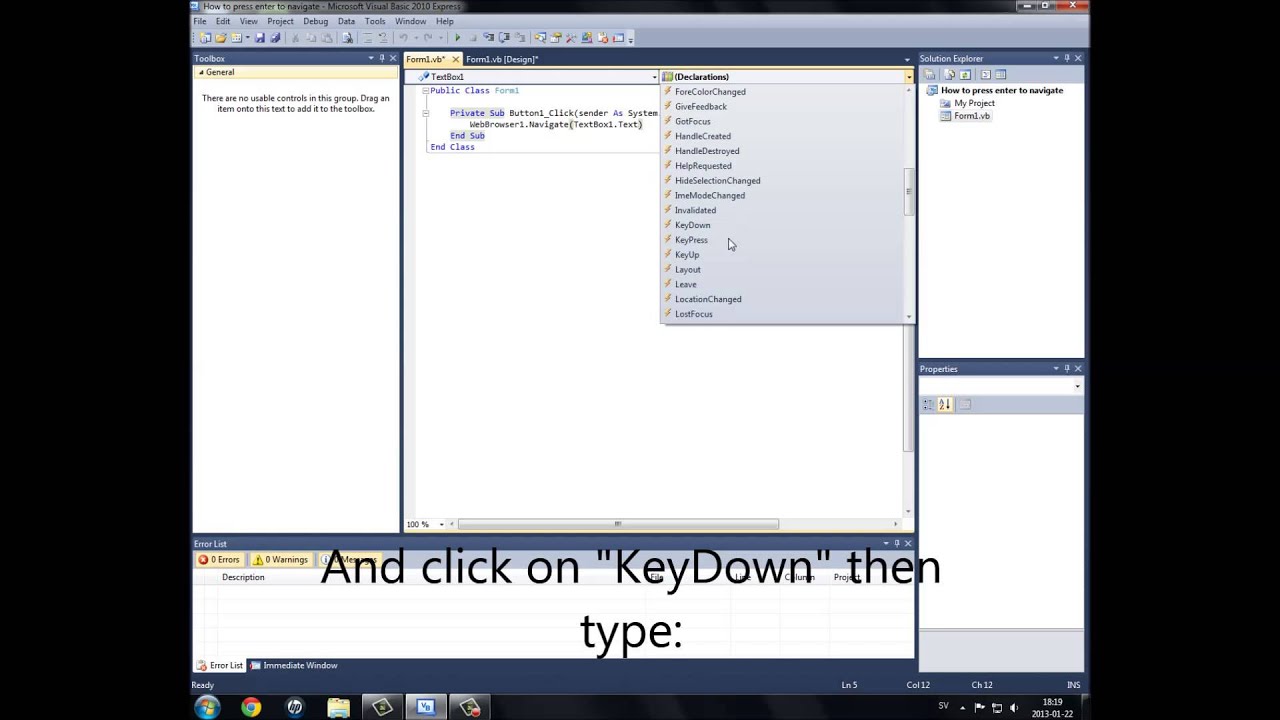This screenshot has height=720, width=1280.
Task: Click the Chrome icon in the taskbar
Action: click(251, 707)
